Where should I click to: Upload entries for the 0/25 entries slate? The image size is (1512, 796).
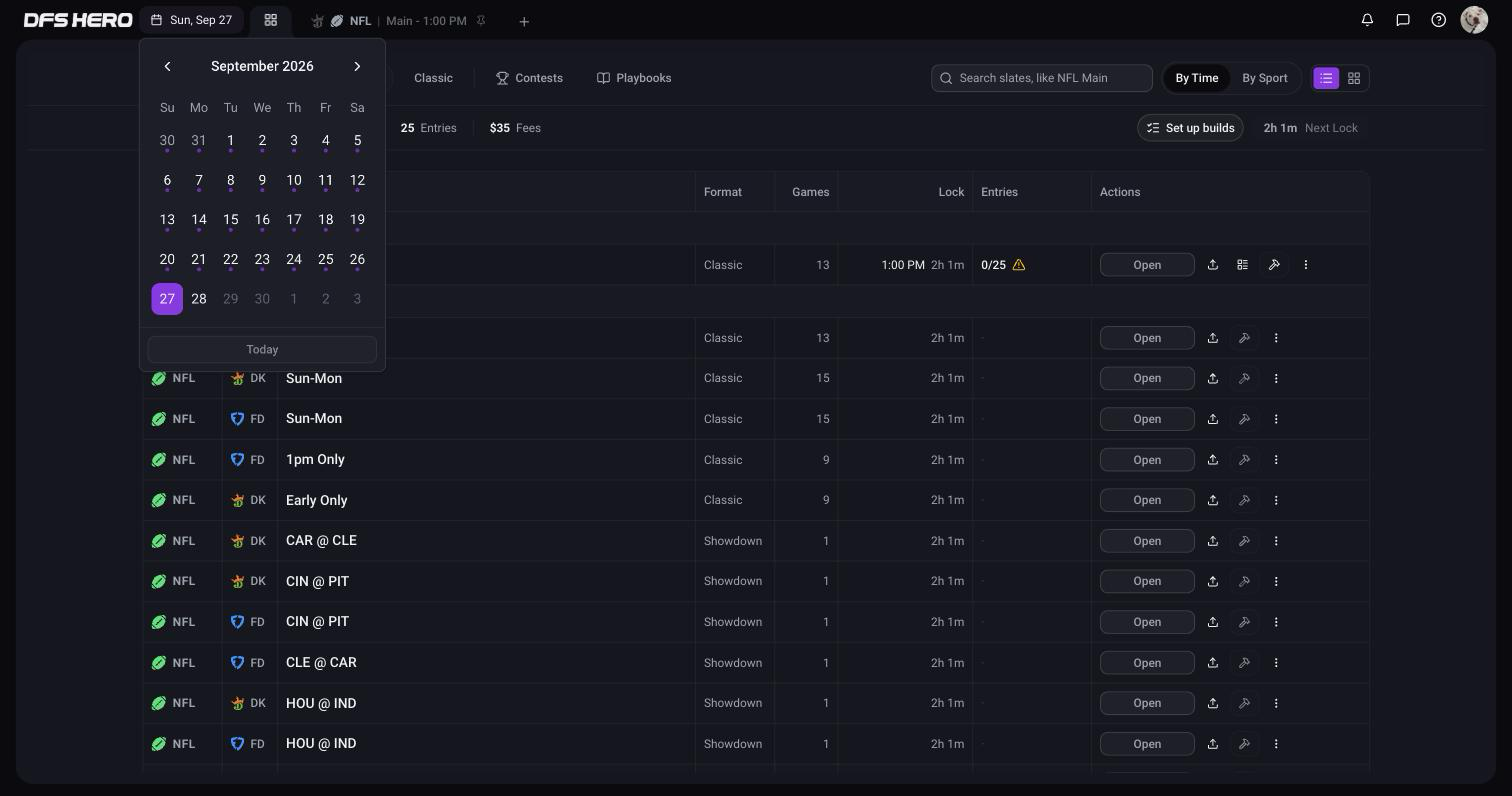tap(1213, 265)
